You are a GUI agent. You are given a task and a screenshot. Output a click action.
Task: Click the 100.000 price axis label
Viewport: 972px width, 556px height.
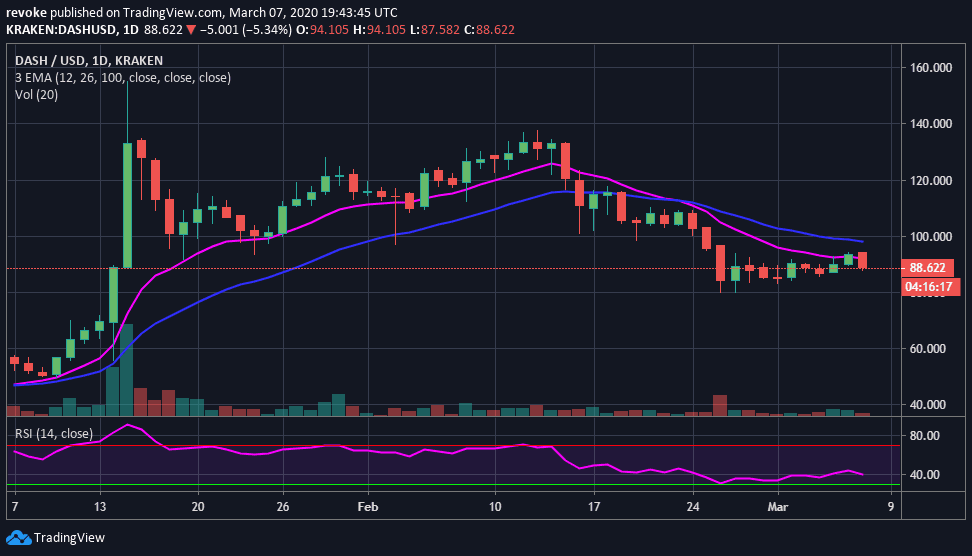[x=929, y=237]
